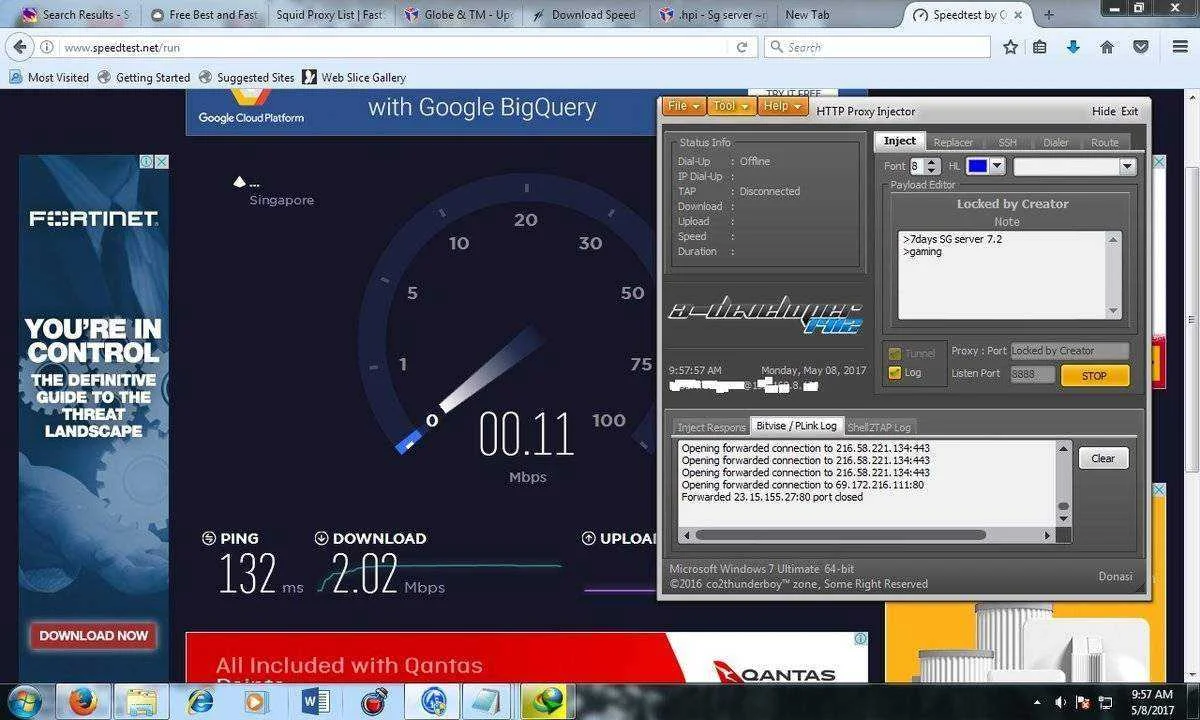The image size is (1200, 720).
Task: Open Most Visited bookmarks folder
Action: point(49,77)
